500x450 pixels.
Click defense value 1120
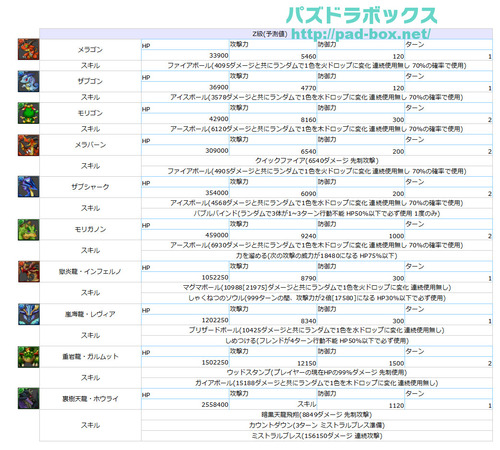coord(396,406)
